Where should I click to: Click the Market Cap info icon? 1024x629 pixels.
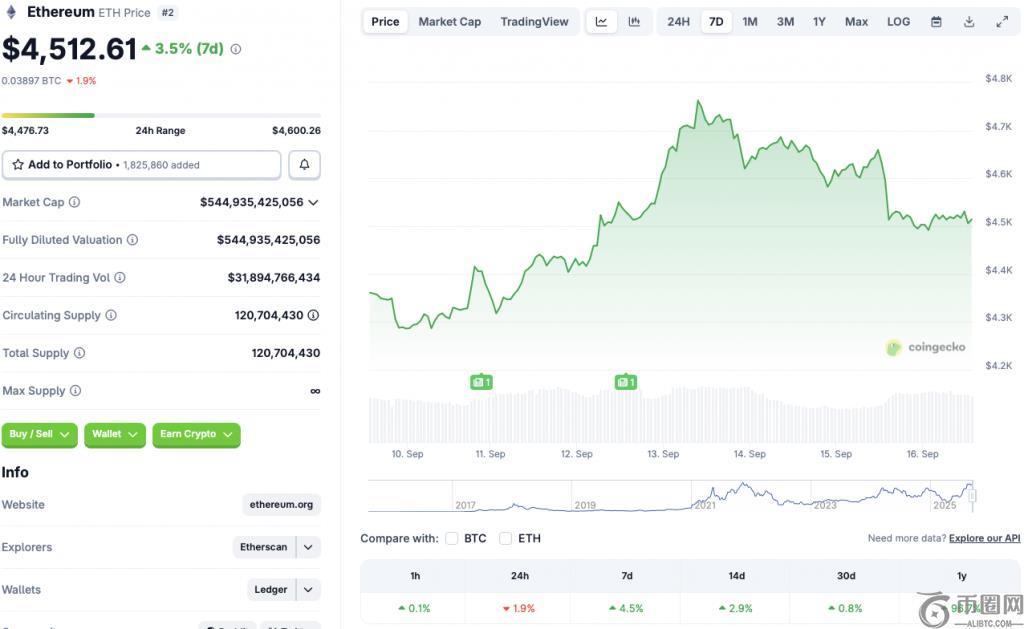74,202
